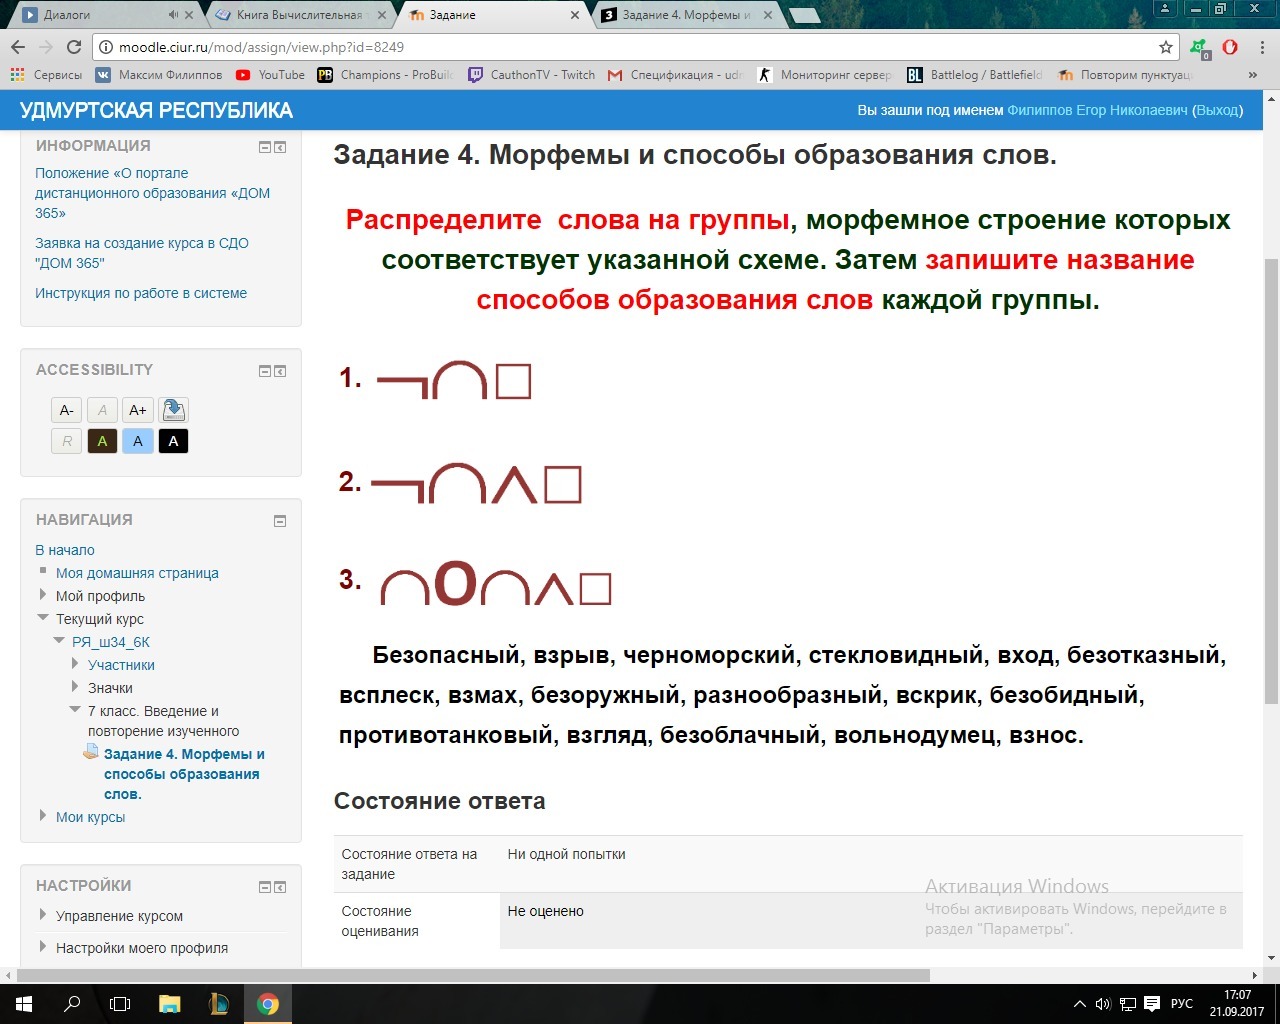The image size is (1280, 1024).
Task: Increase font size with A+ button
Action: (138, 410)
